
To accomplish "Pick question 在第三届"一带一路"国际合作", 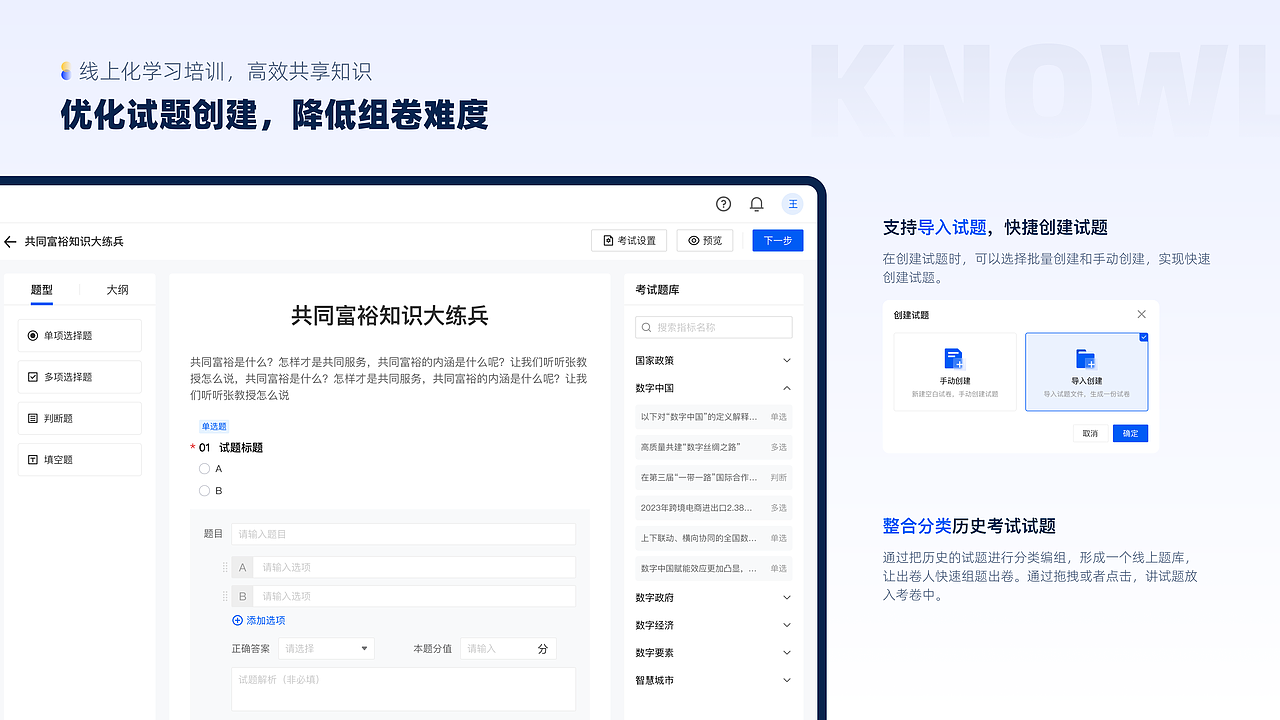I will point(713,477).
